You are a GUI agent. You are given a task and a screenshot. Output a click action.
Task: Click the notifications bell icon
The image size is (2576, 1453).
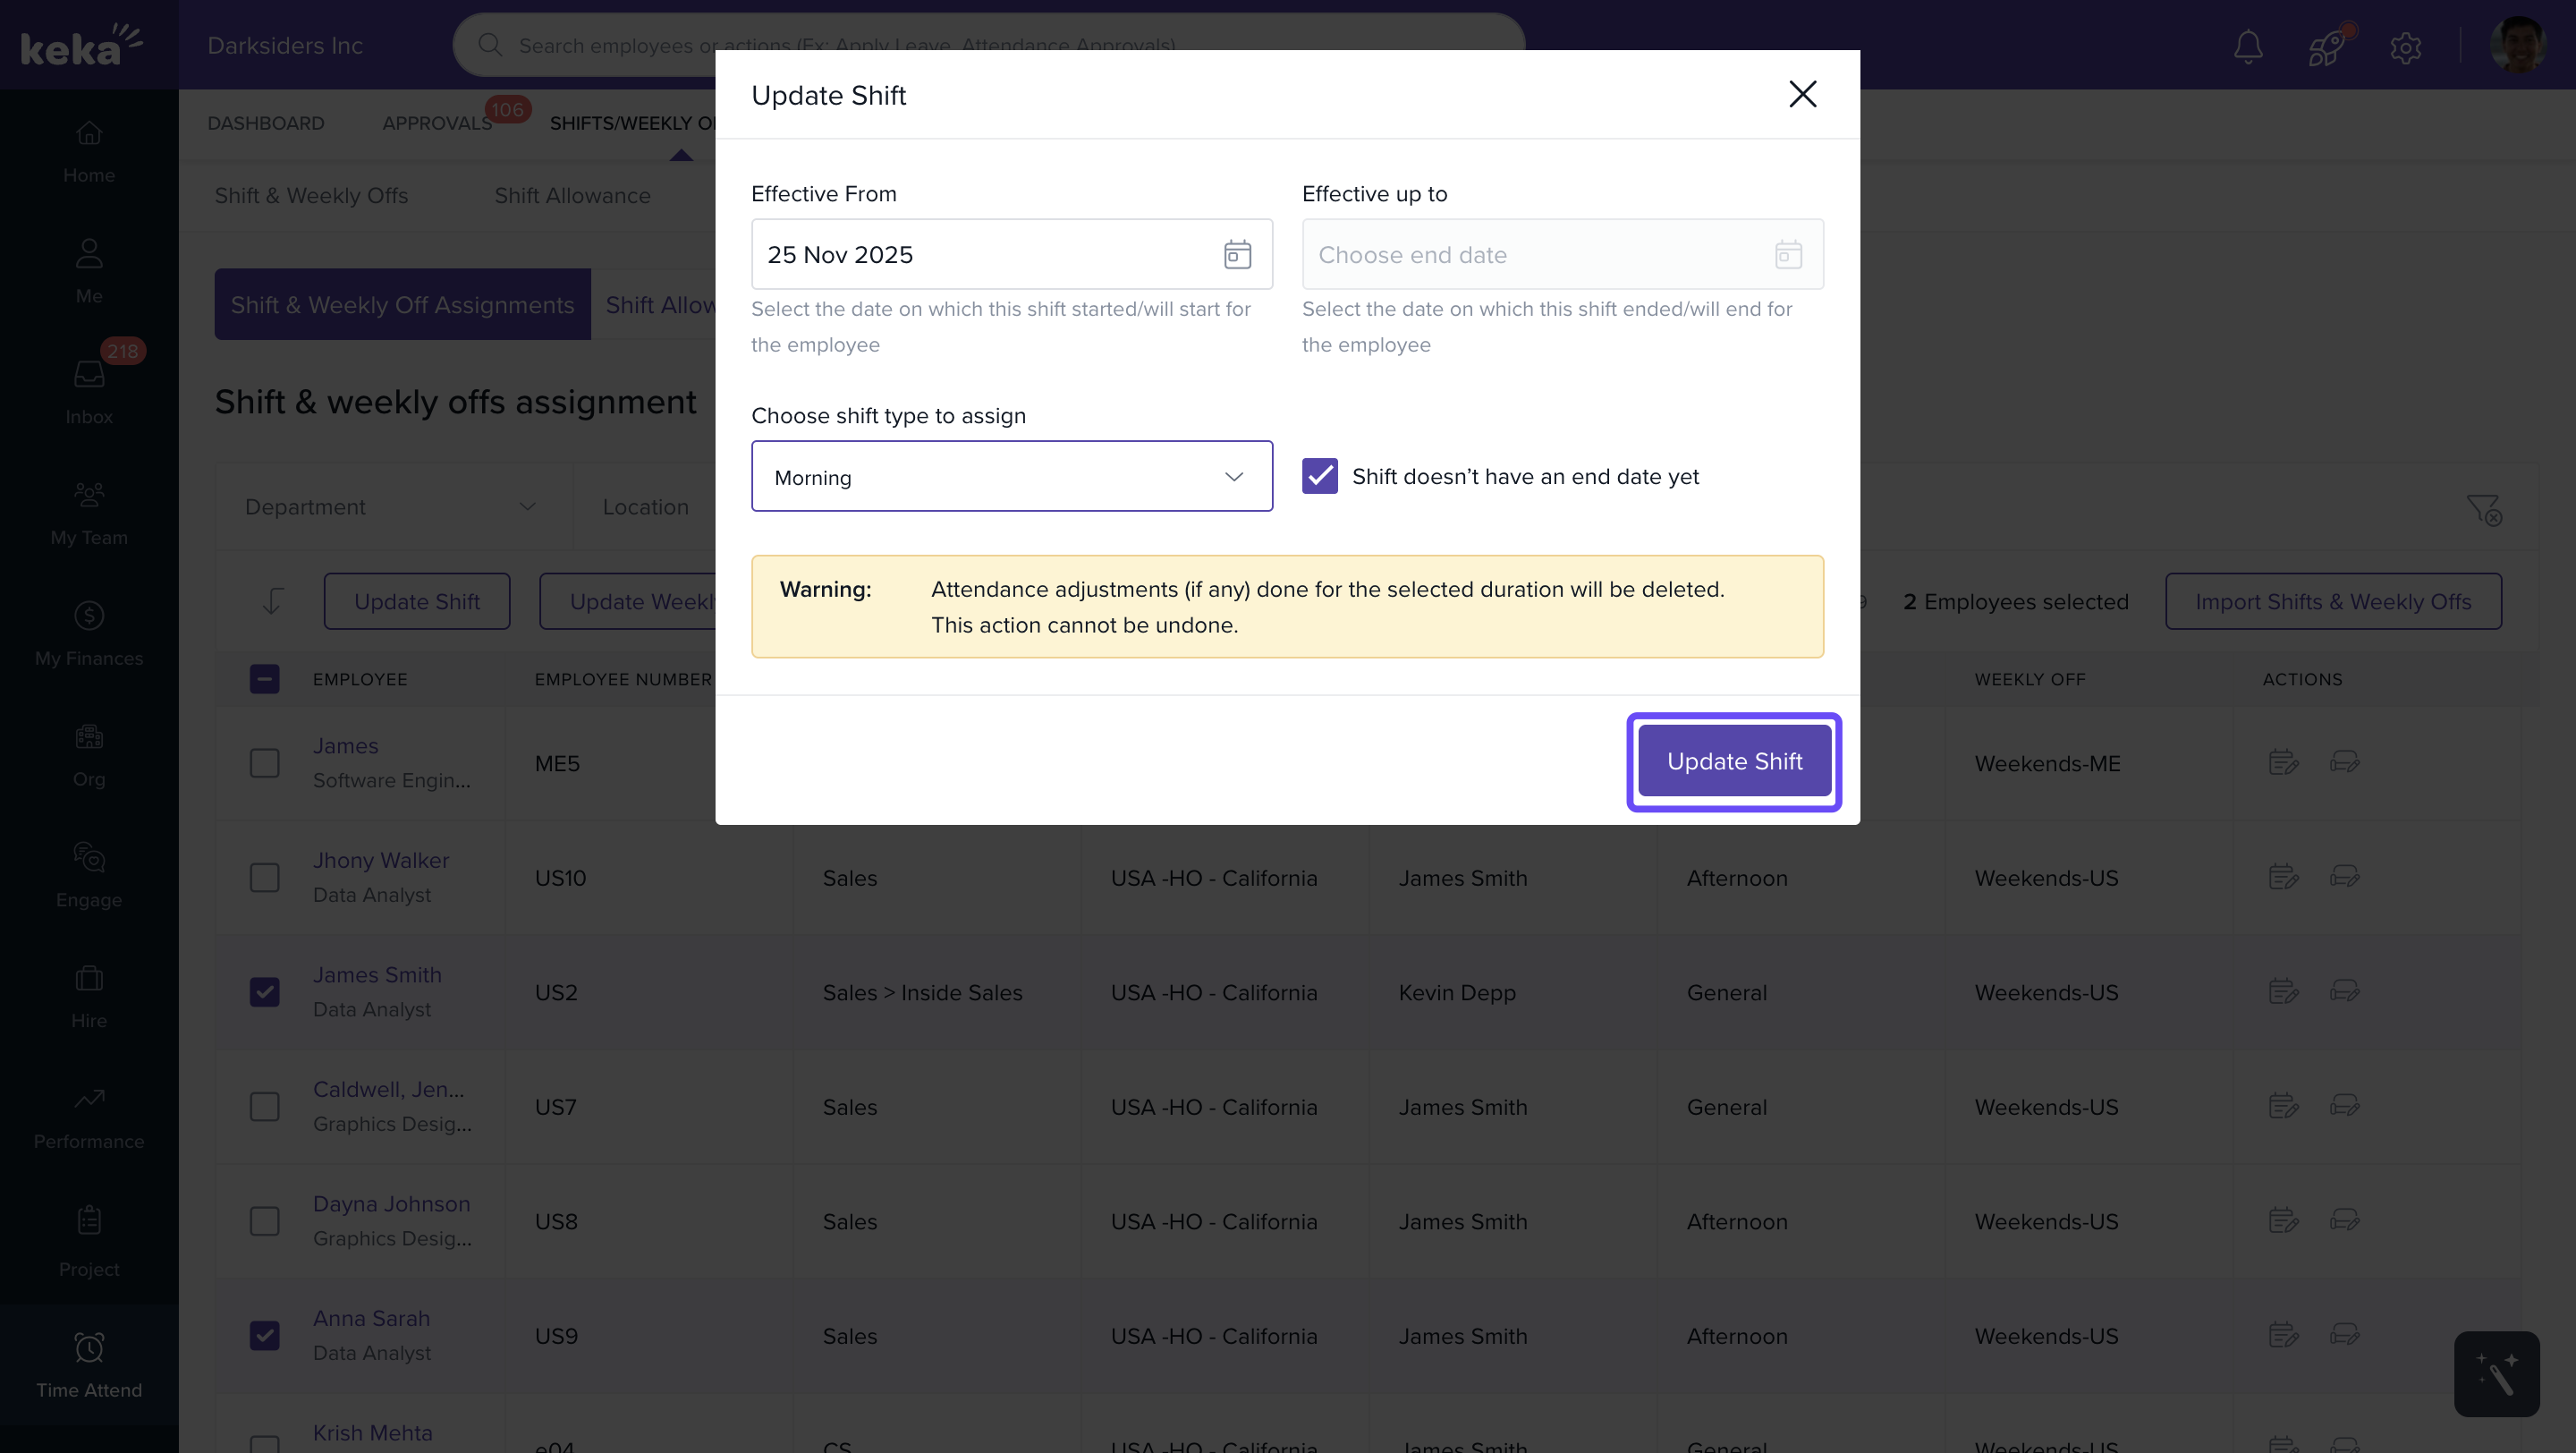click(x=2248, y=46)
